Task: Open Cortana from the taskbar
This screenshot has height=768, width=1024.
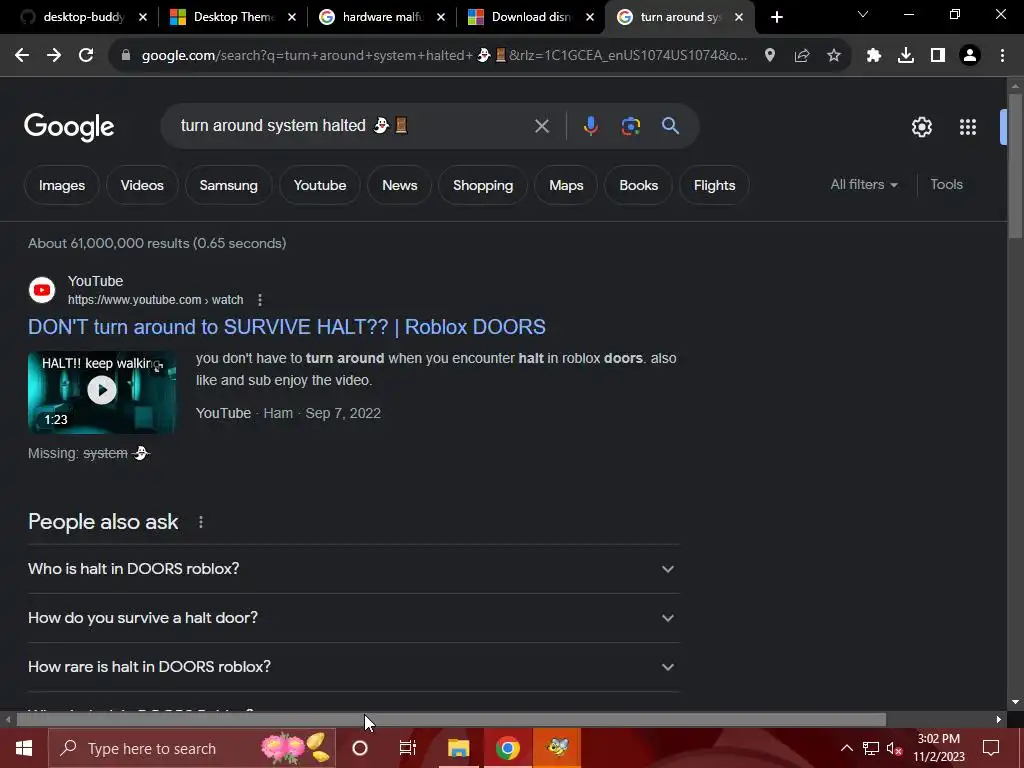Action: [x=360, y=748]
